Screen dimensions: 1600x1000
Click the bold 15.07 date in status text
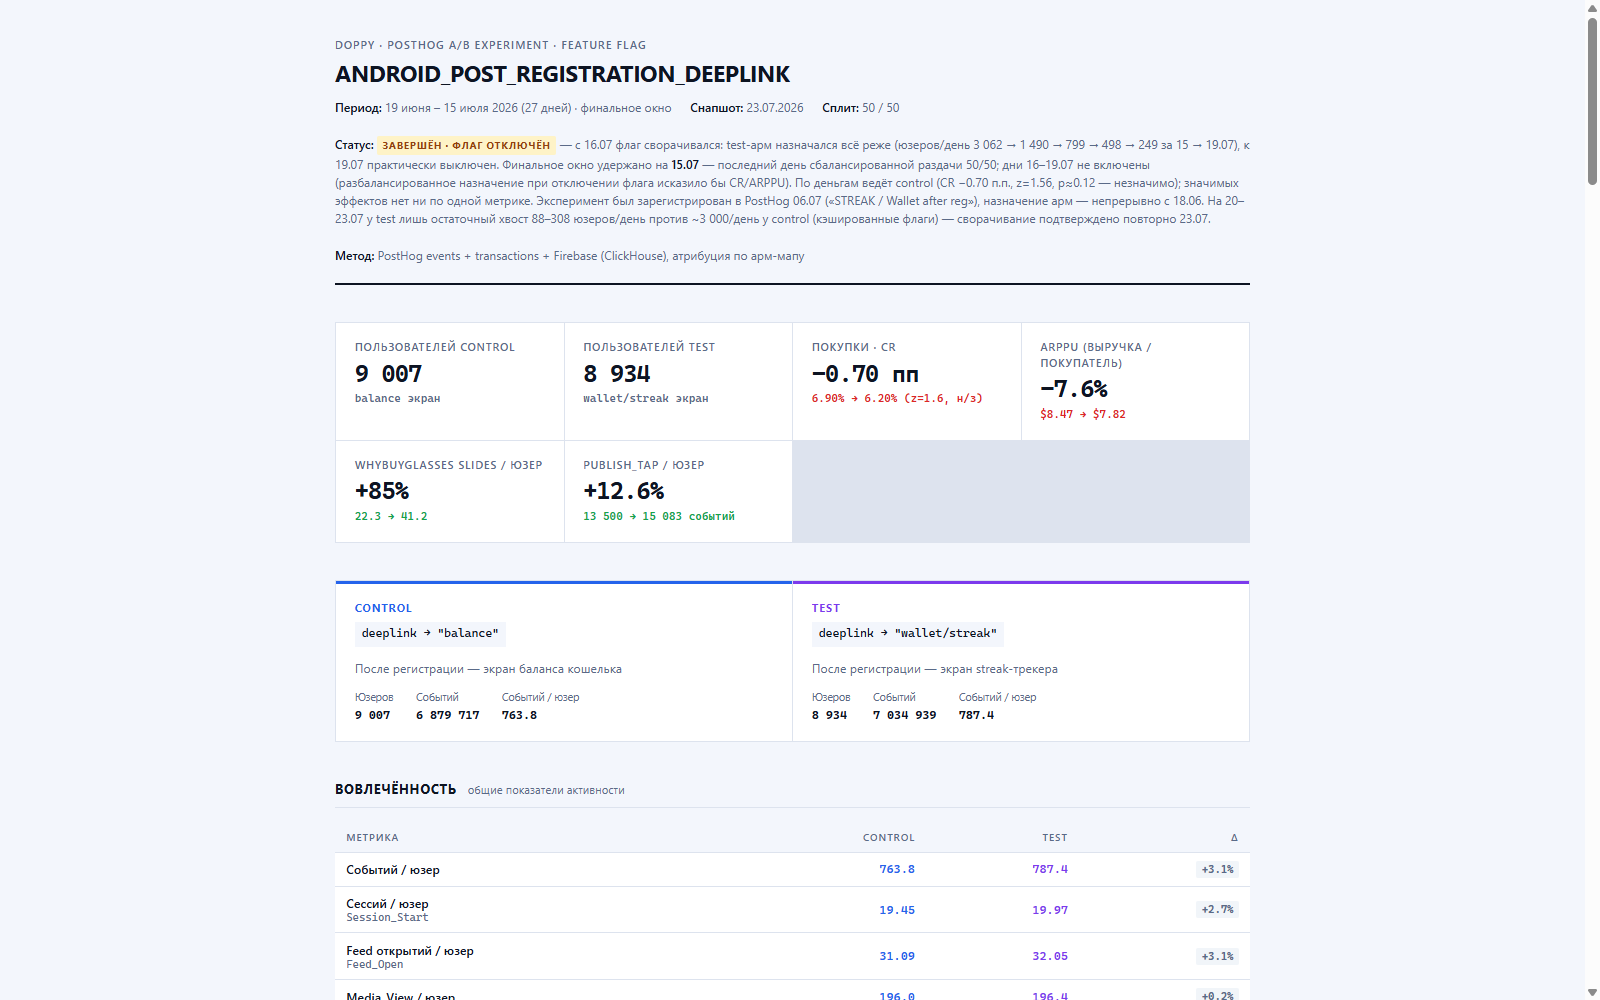click(x=685, y=165)
